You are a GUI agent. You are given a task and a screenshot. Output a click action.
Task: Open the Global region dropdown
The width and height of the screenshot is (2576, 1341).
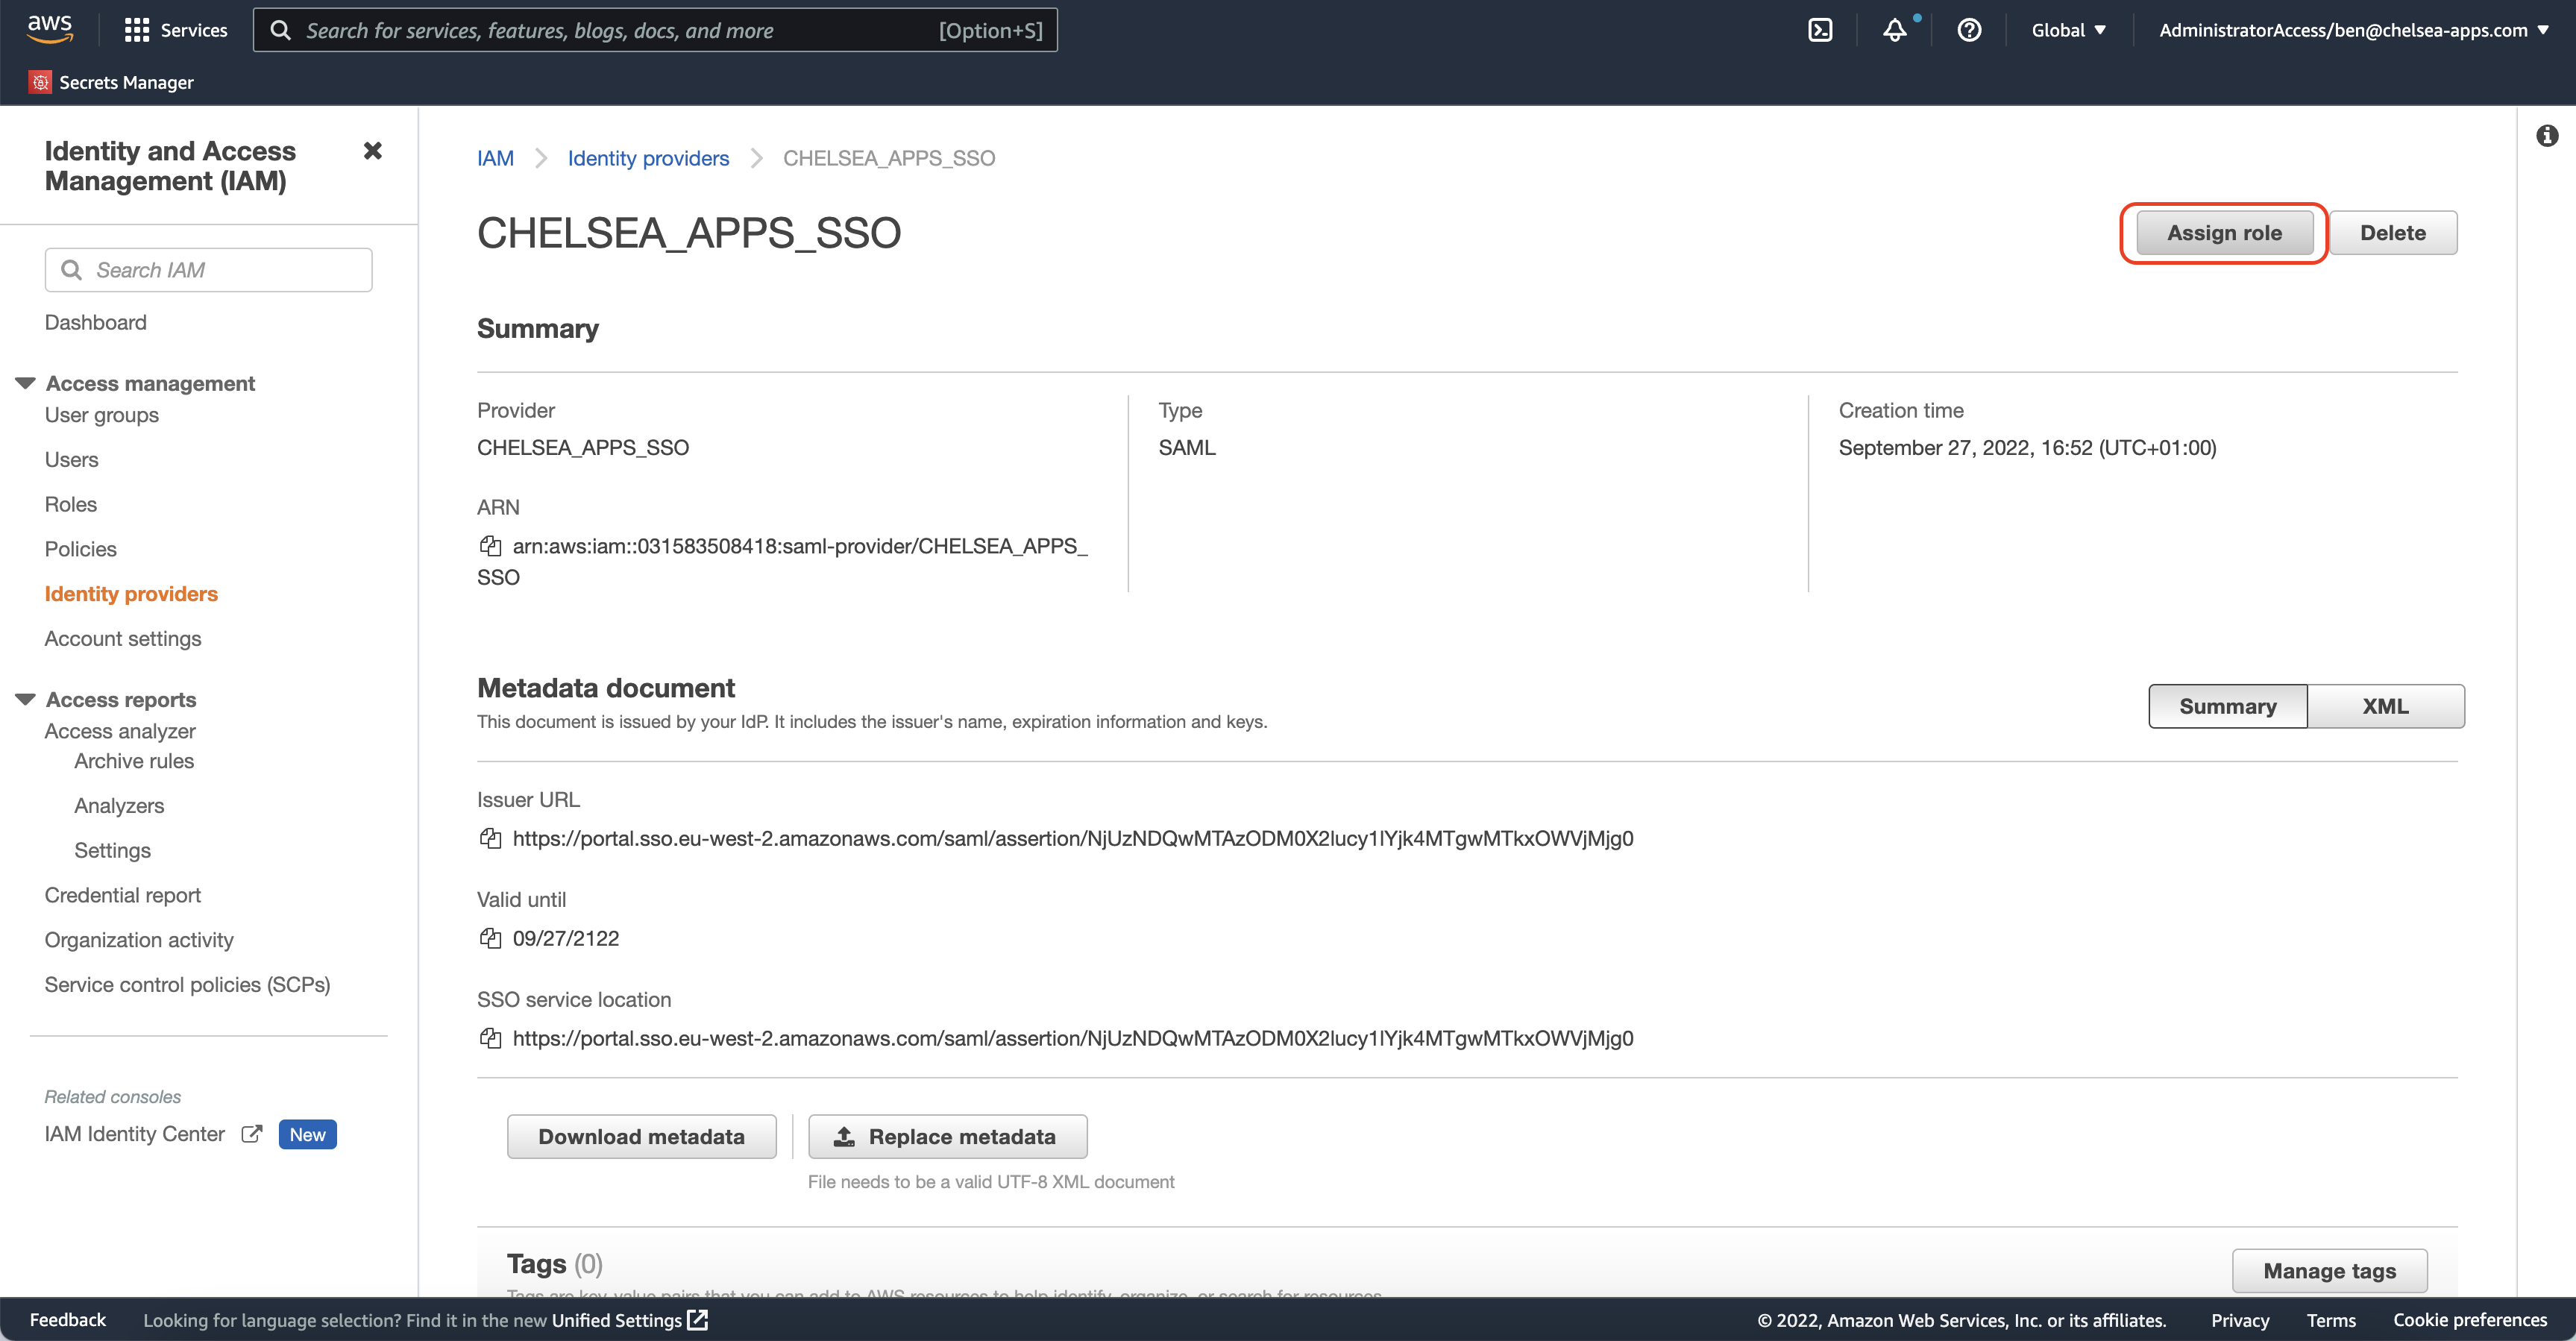pos(2068,30)
